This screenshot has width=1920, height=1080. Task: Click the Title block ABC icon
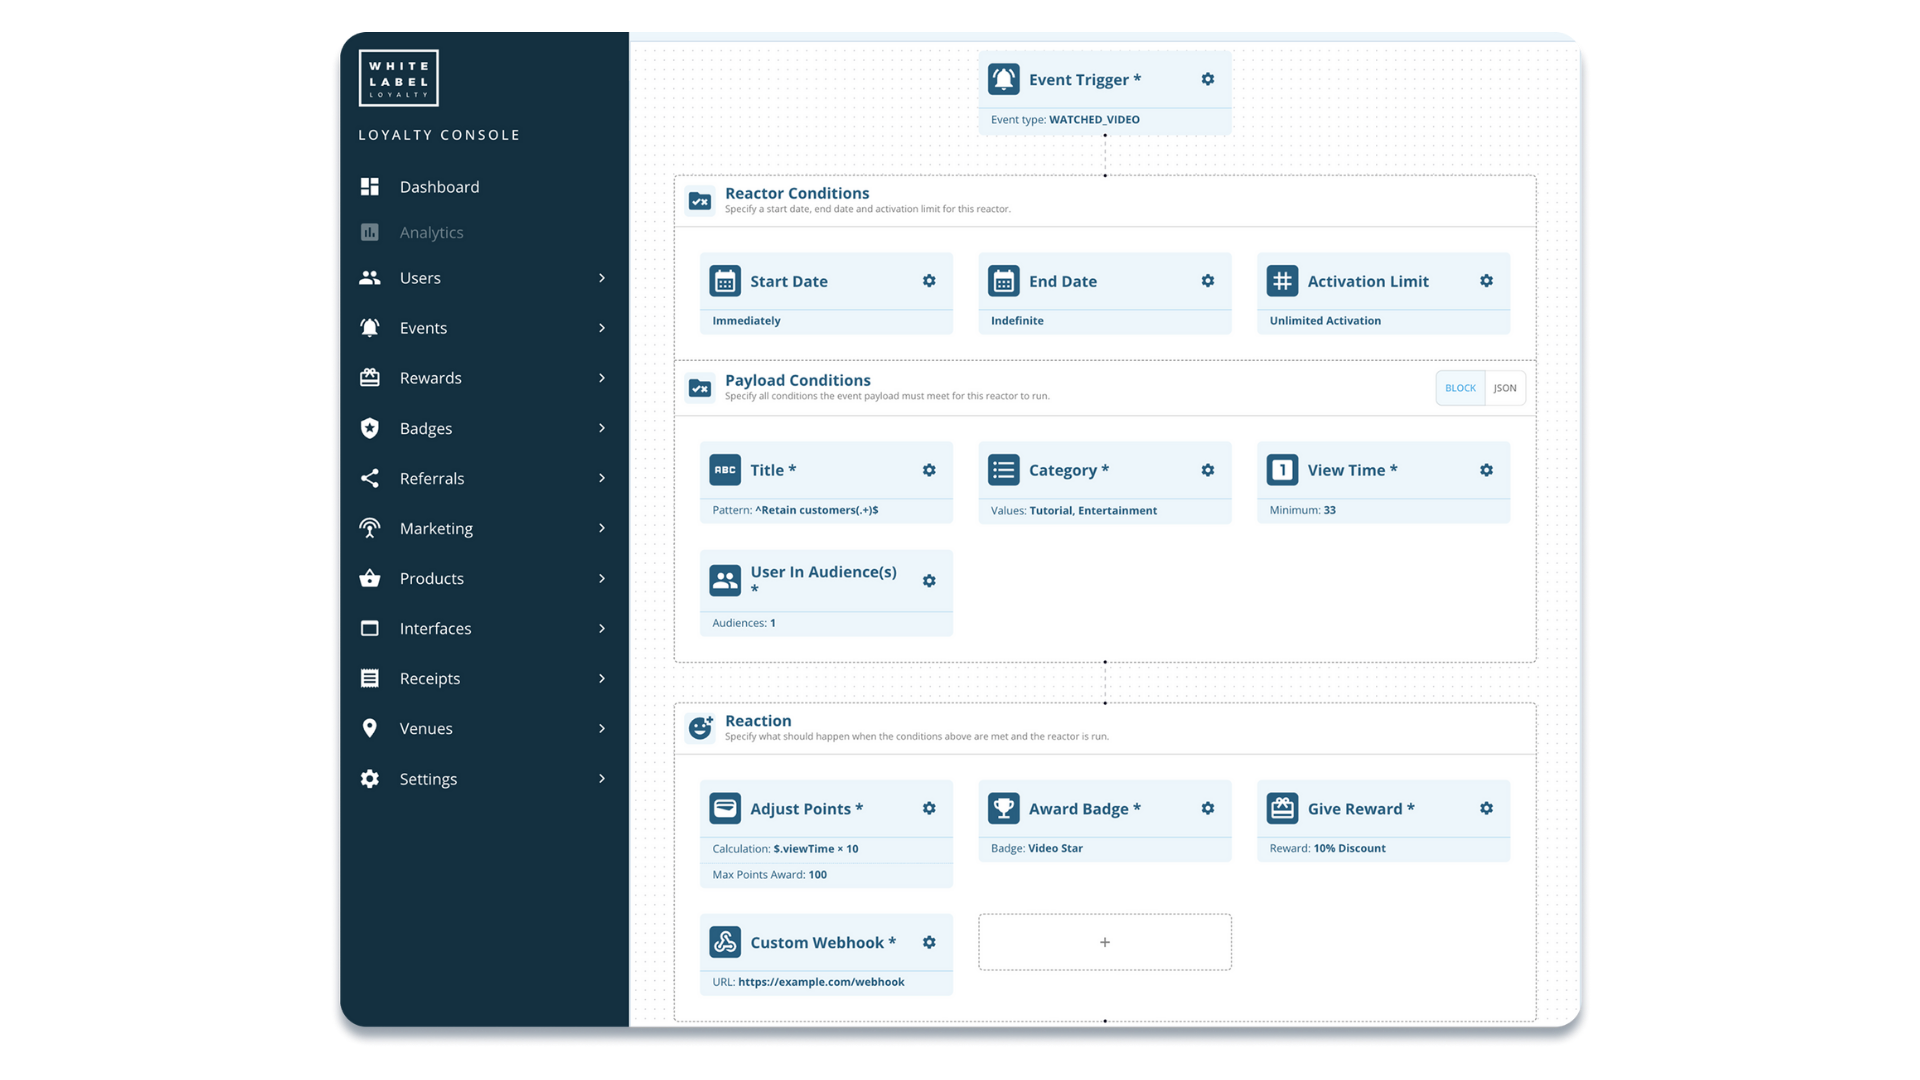[724, 469]
